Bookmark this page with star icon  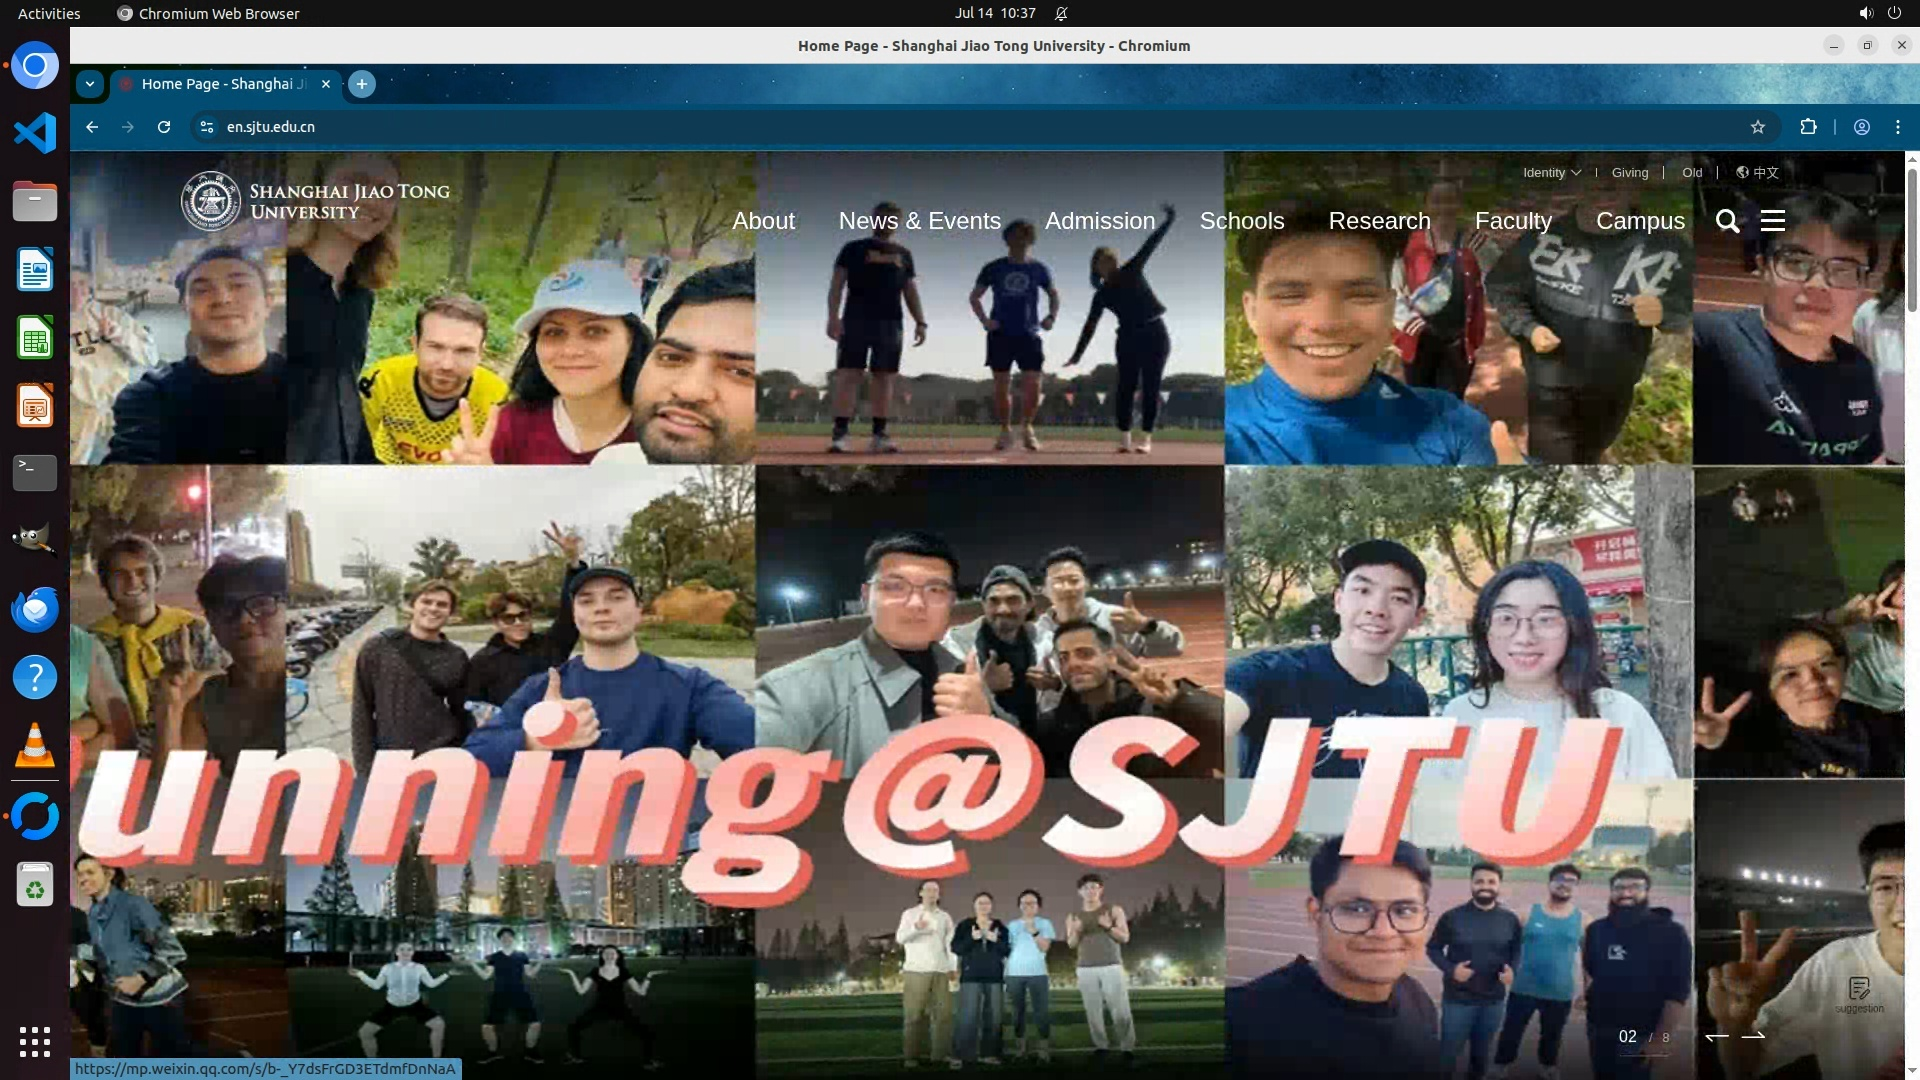coord(1758,127)
